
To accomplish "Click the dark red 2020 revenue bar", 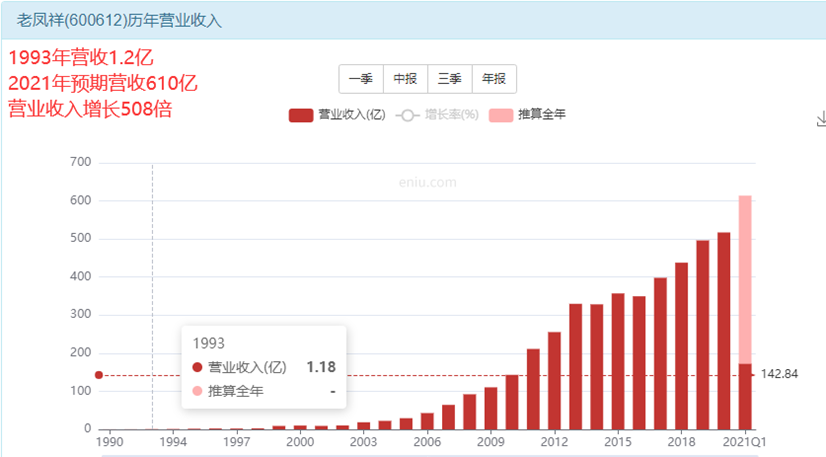I will point(724,331).
